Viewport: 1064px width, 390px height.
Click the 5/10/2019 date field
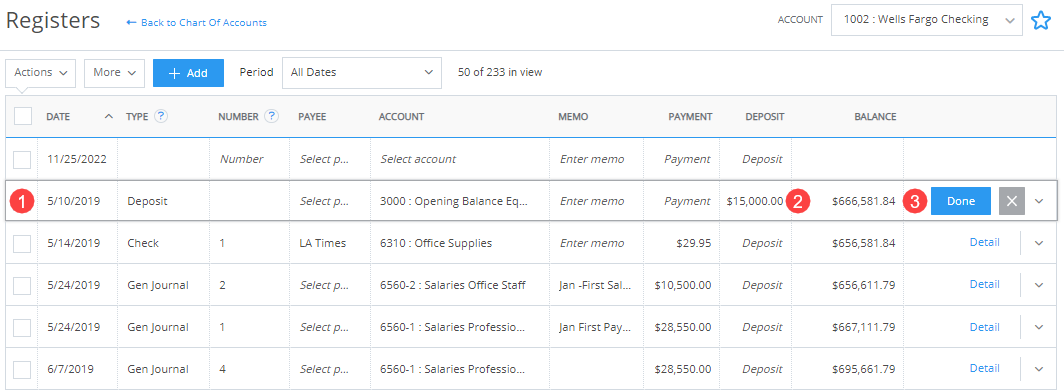point(78,201)
